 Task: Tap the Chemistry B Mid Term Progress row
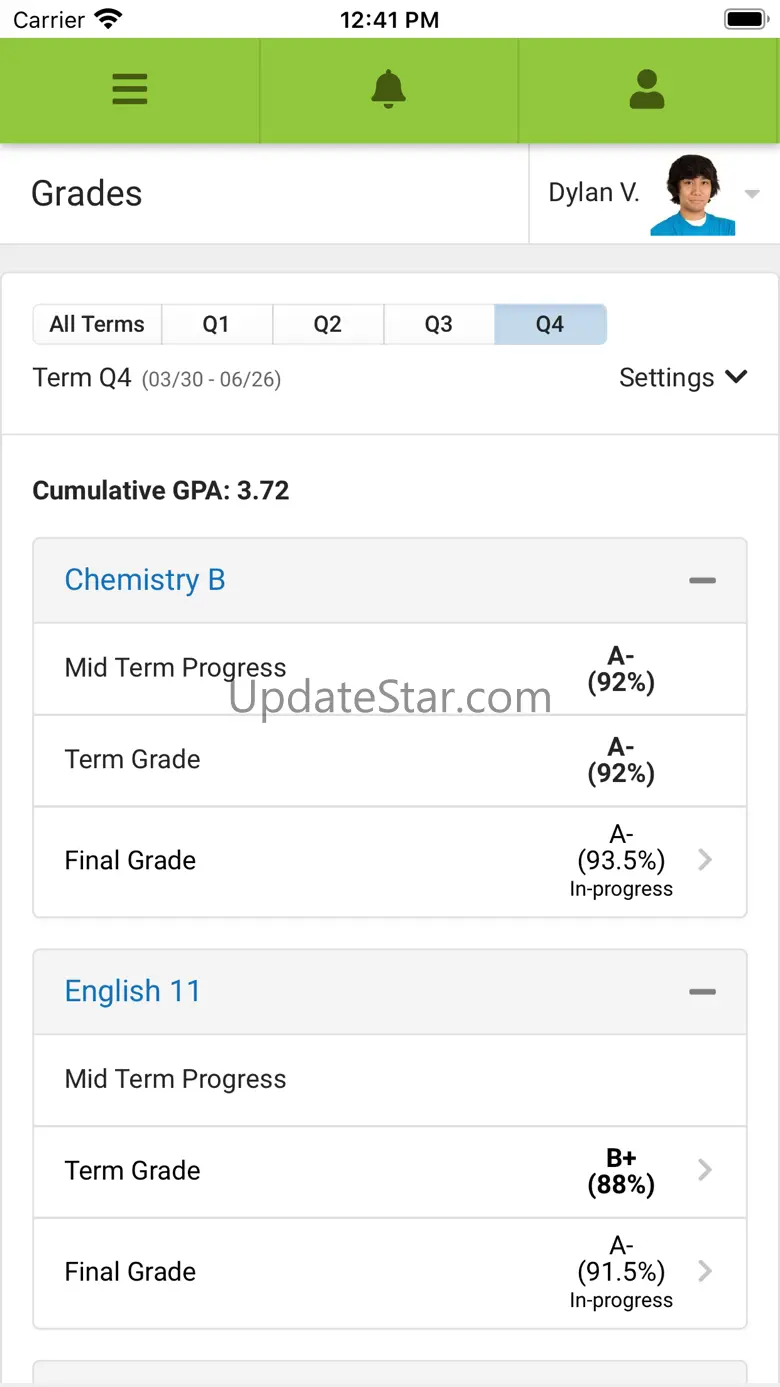pos(390,668)
